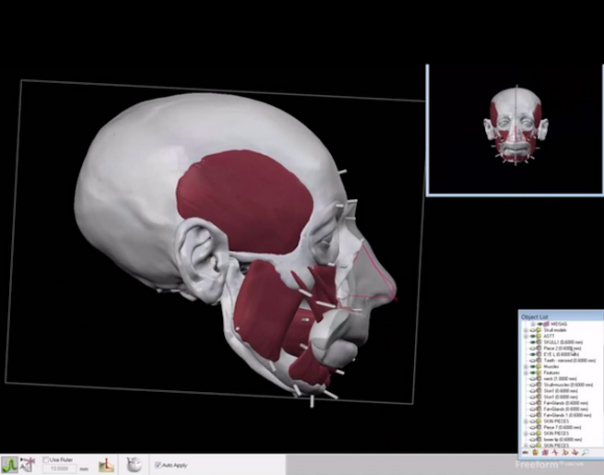Enable the Use Ruler checkbox
Image resolution: width=604 pixels, height=475 pixels.
(46, 460)
